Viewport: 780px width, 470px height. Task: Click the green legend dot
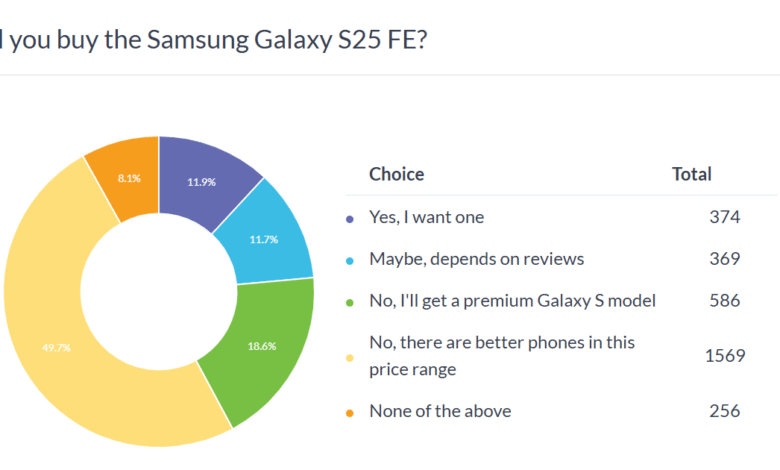coord(349,301)
